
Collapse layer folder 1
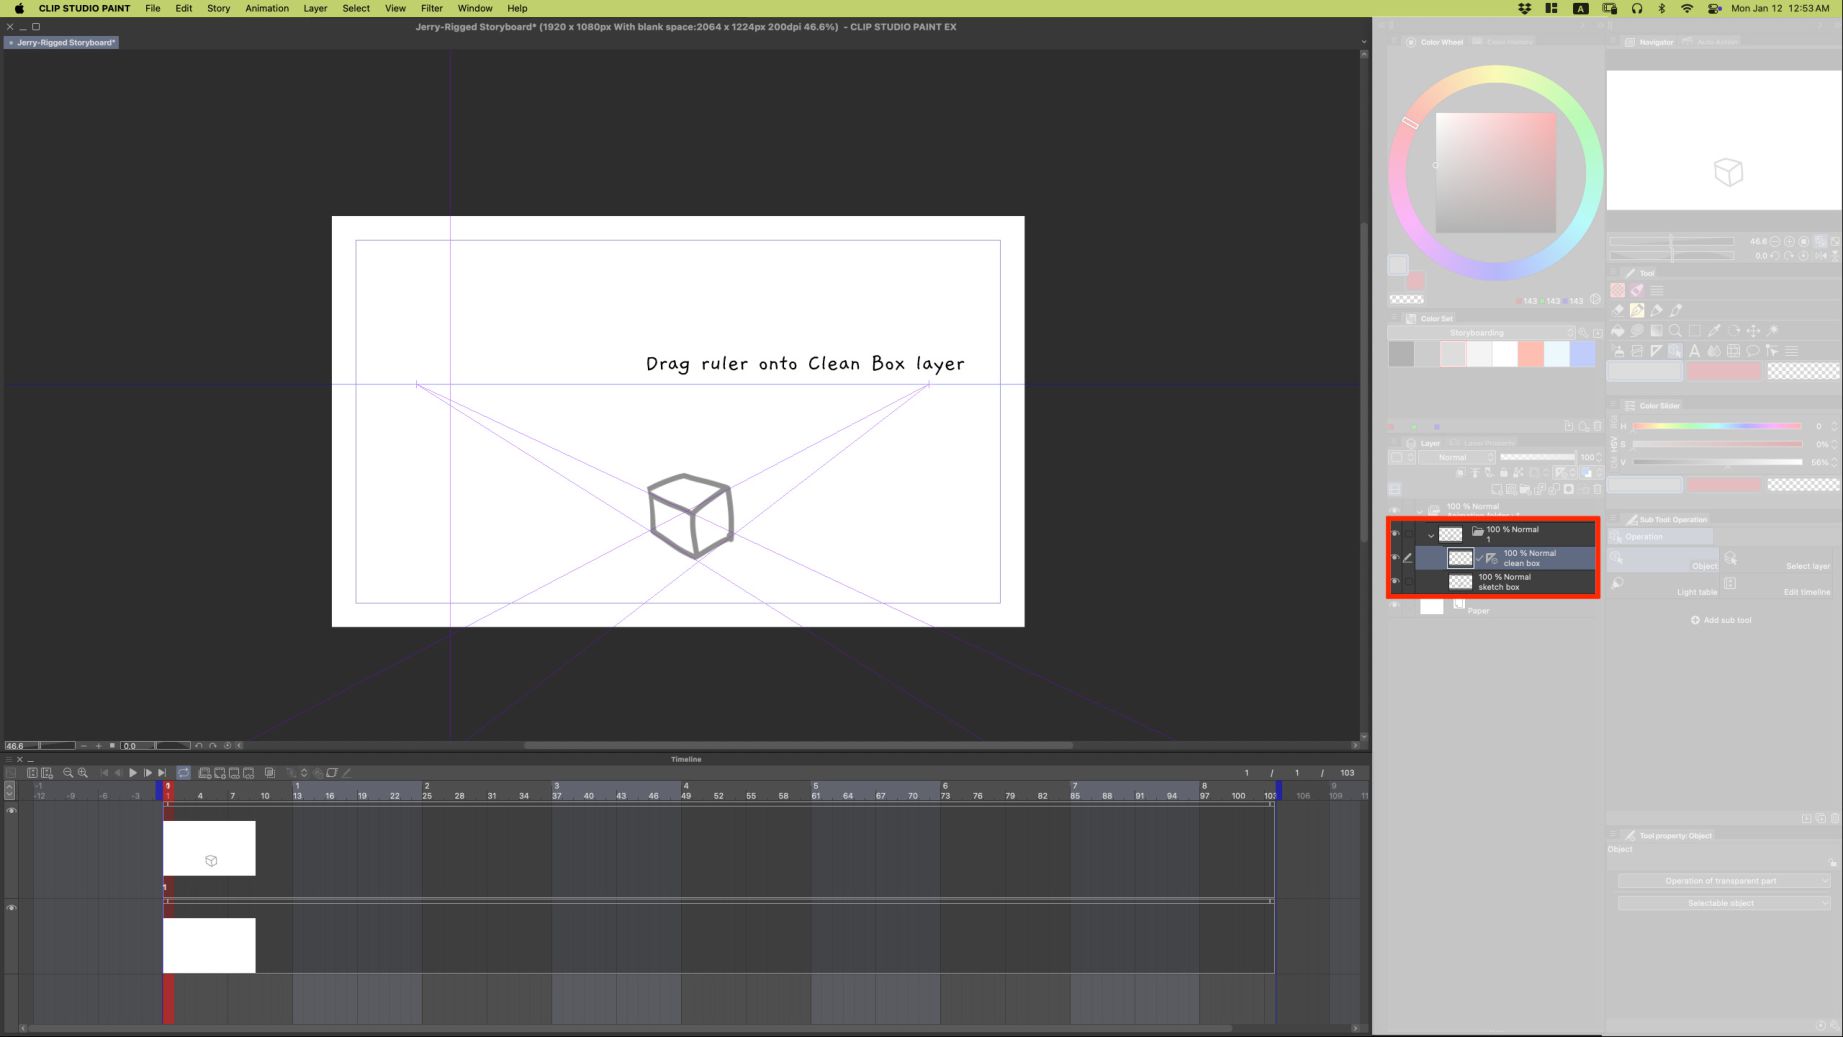(x=1431, y=534)
